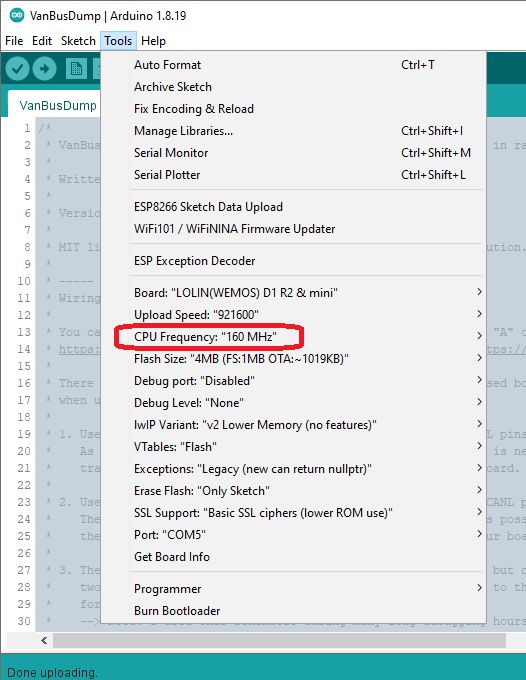Expand the Debug port submenu
526x680 pixels.
tap(293, 381)
